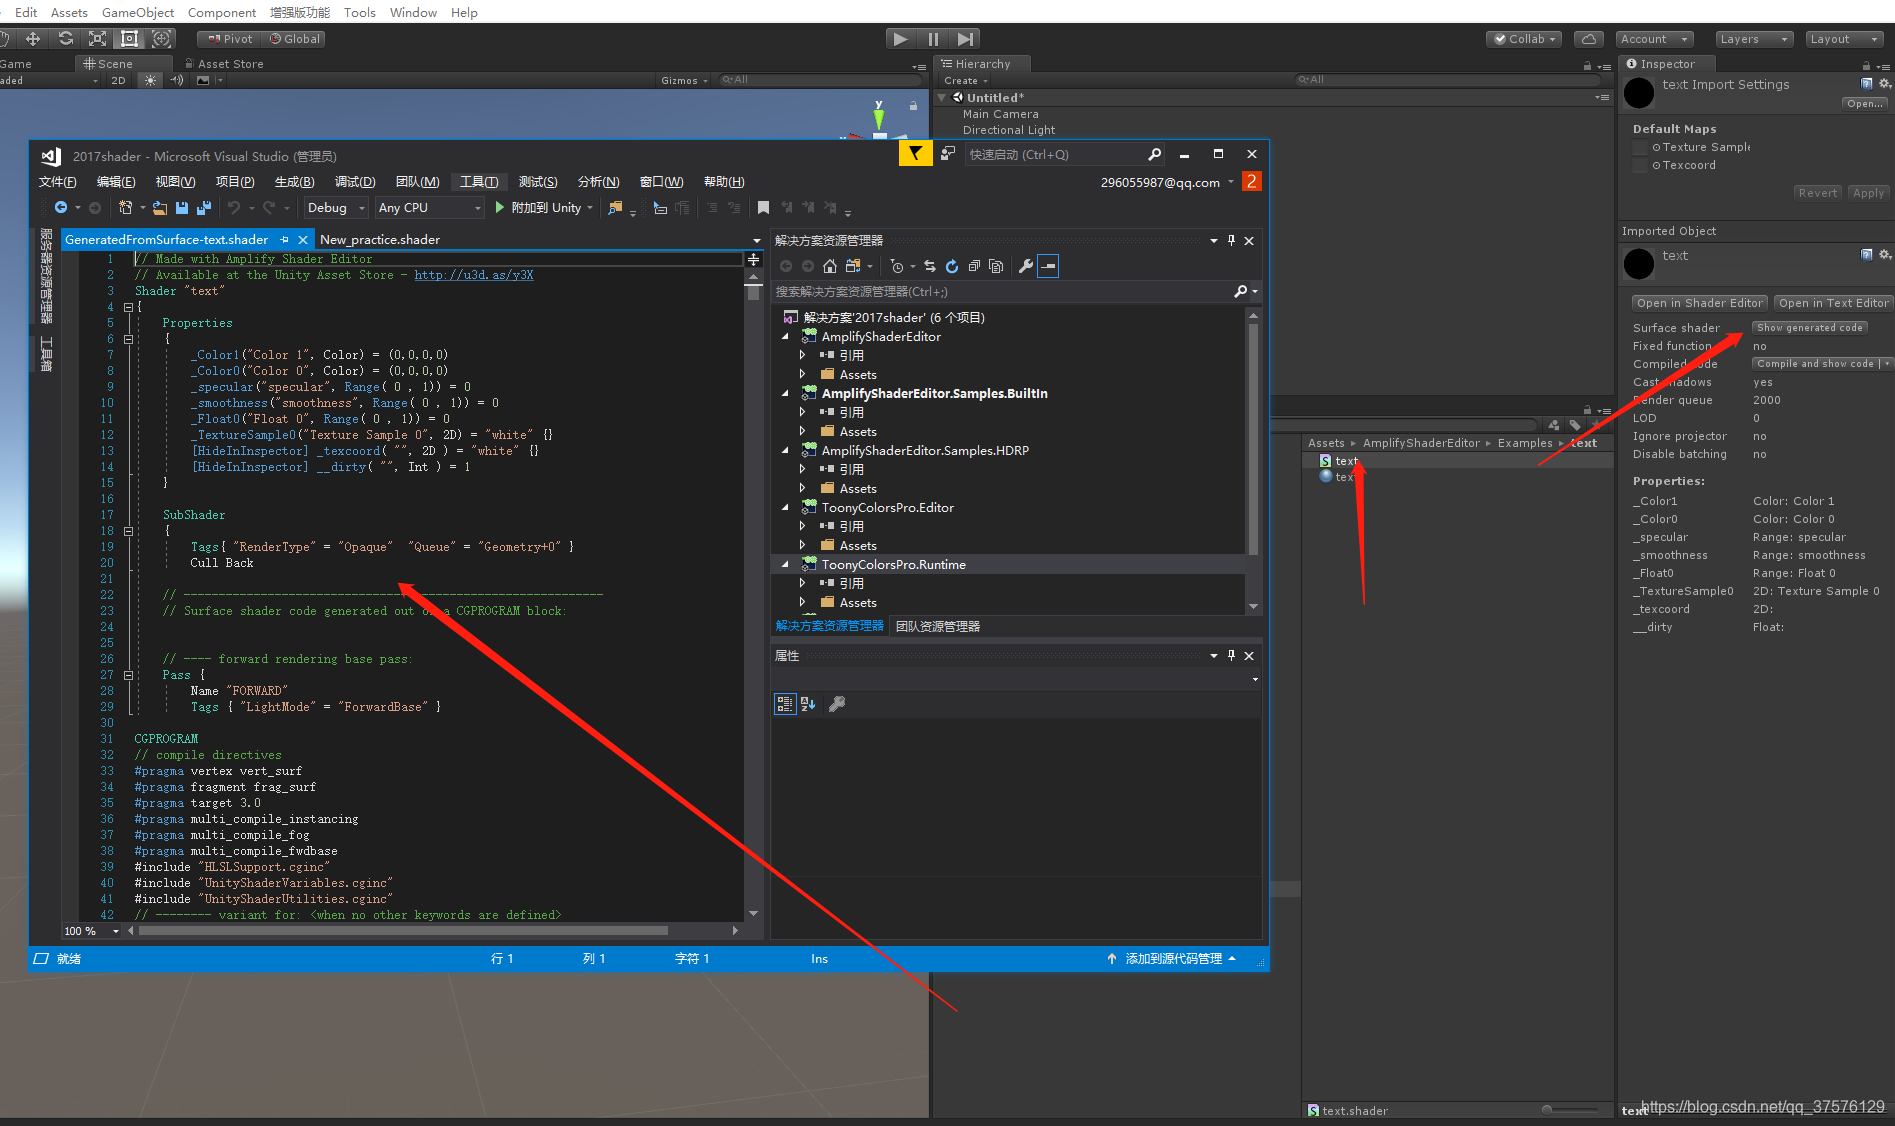This screenshot has width=1895, height=1126.
Task: Click Preview Selected Items icon in Solution Explorer
Action: click(1048, 266)
